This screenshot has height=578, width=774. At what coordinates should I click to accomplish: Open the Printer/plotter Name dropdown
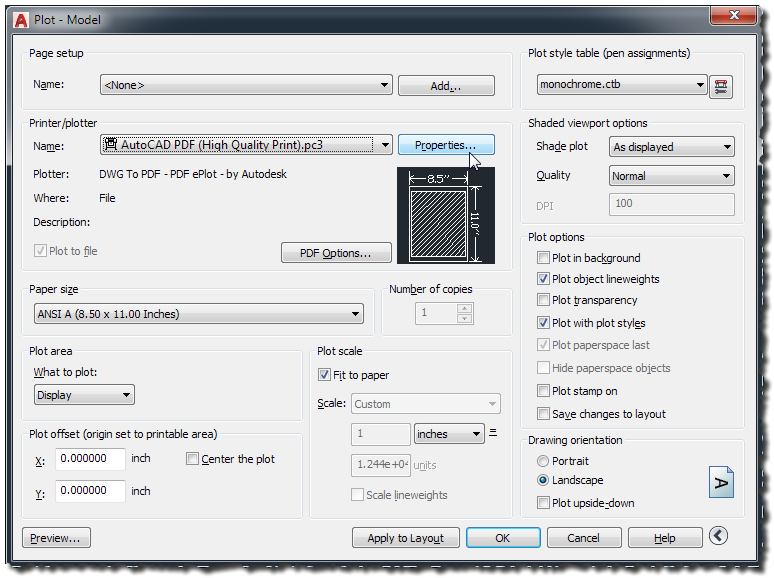[x=246, y=145]
